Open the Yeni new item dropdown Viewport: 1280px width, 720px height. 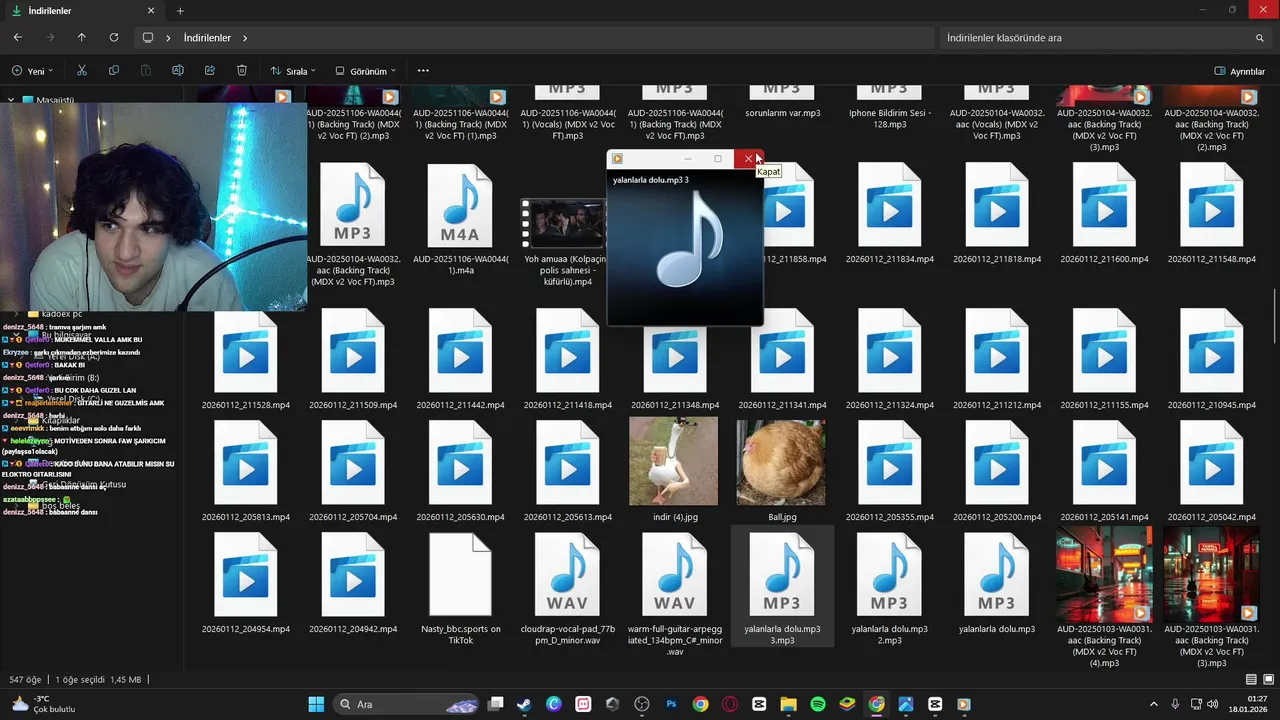pyautogui.click(x=32, y=71)
